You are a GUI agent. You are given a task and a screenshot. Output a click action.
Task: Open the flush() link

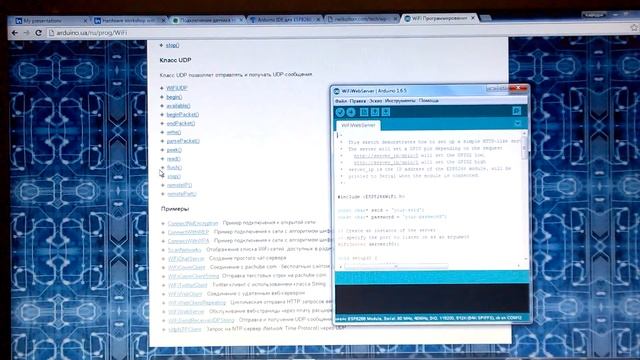tap(174, 168)
